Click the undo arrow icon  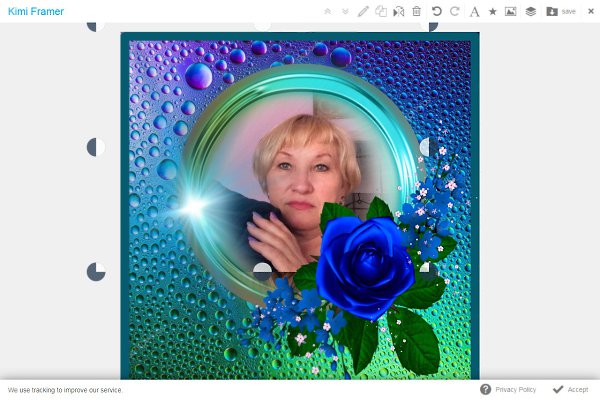pos(436,11)
